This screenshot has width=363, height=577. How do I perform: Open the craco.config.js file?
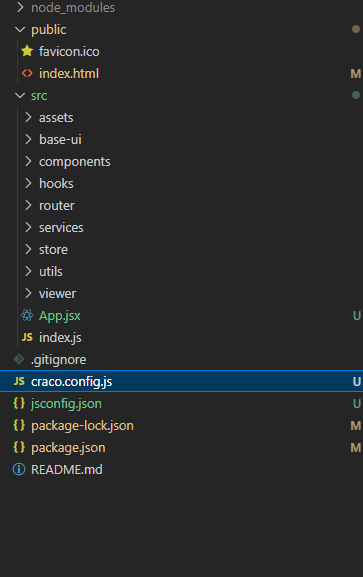72,382
